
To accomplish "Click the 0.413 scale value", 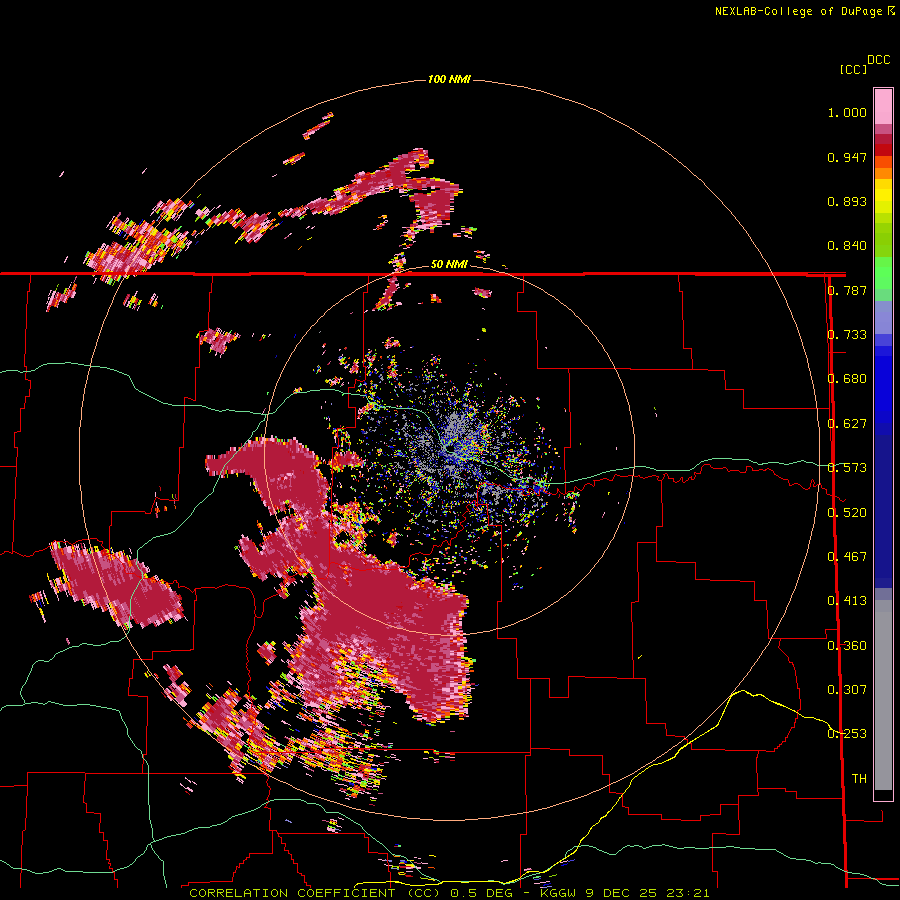I will point(847,601).
